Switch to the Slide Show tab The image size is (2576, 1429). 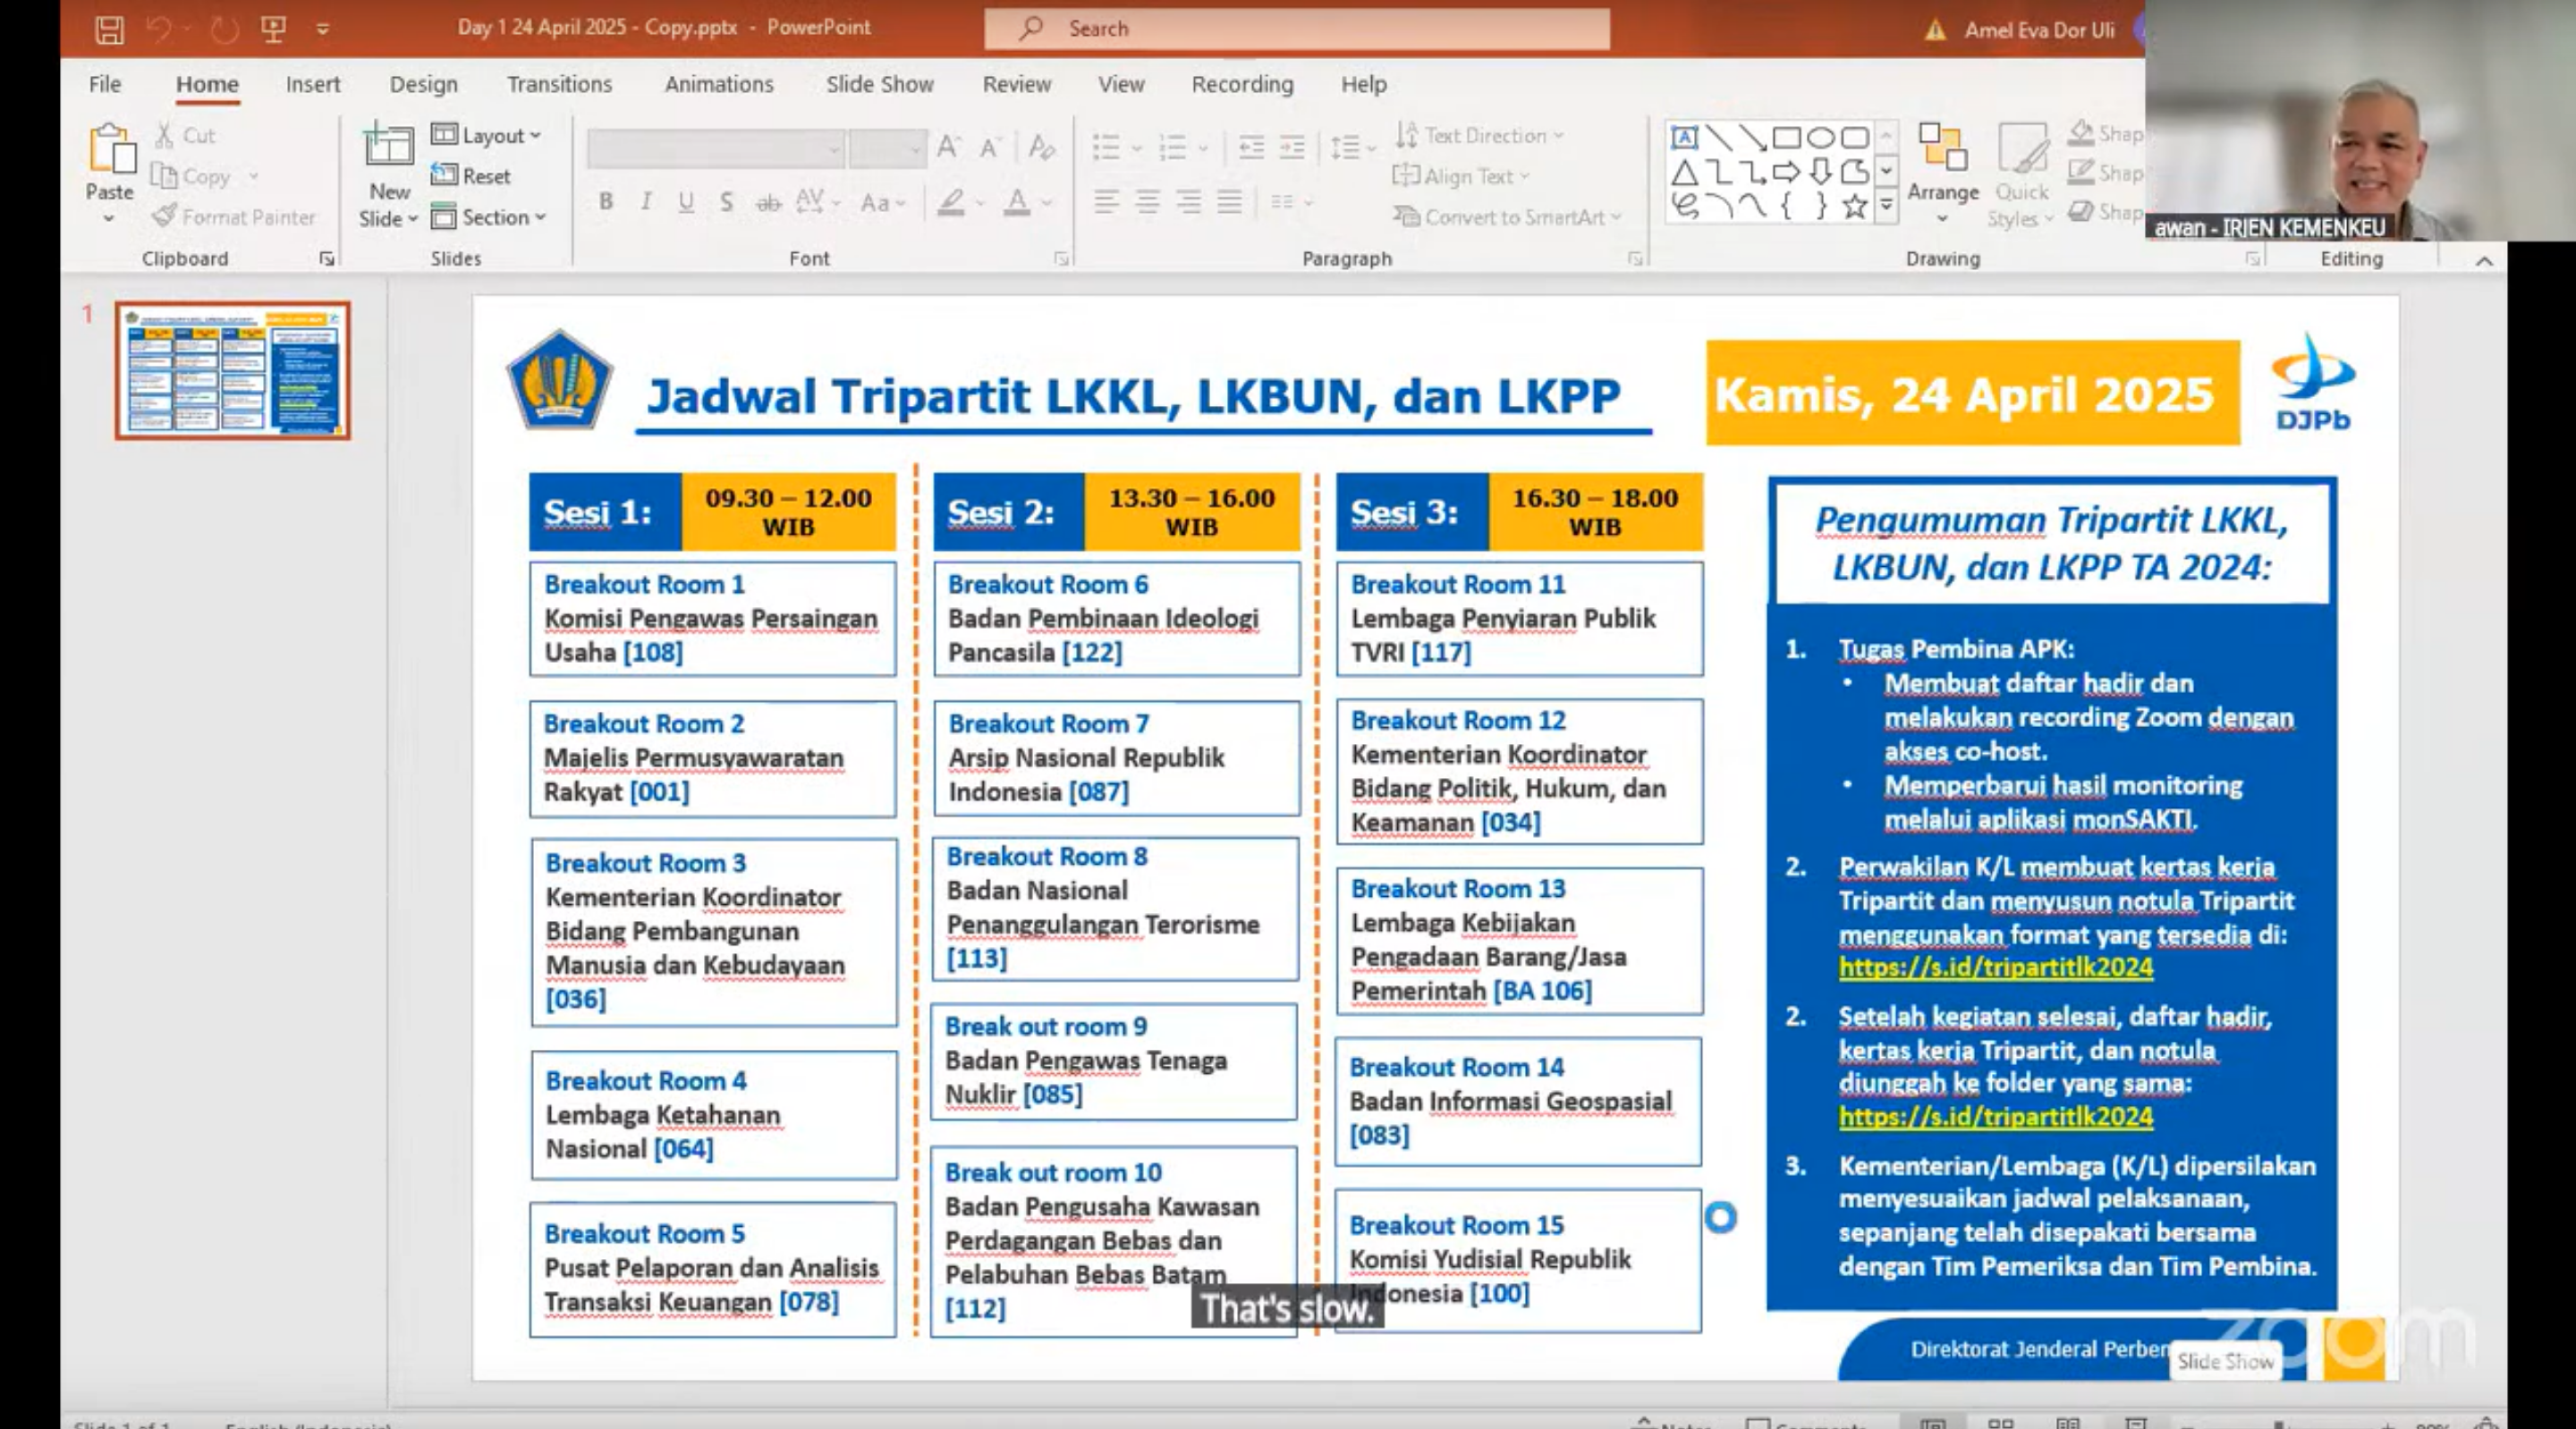pos(879,84)
